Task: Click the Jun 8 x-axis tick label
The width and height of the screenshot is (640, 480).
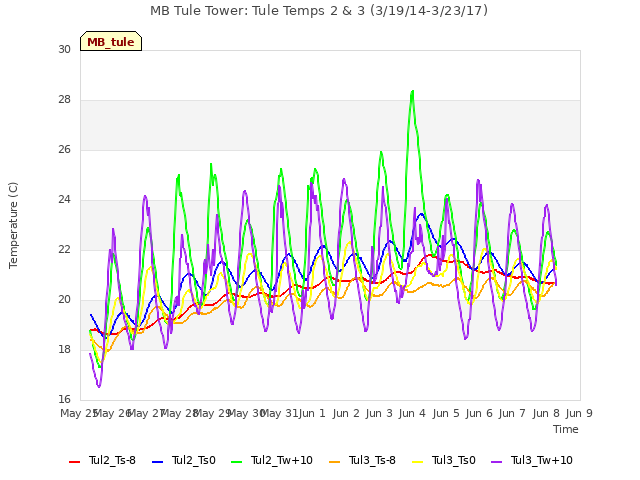Action: click(x=546, y=413)
